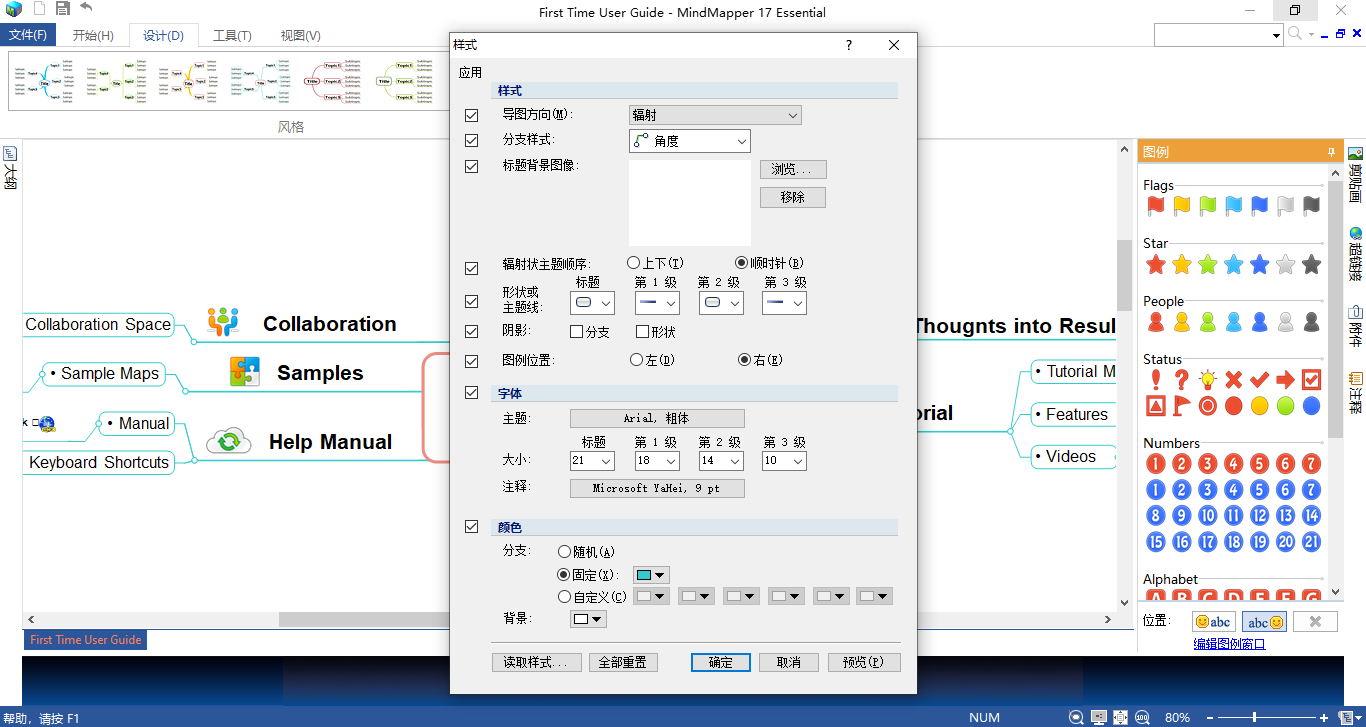Select the orange number 1 icon under Numbers
1366x727 pixels.
1155,463
